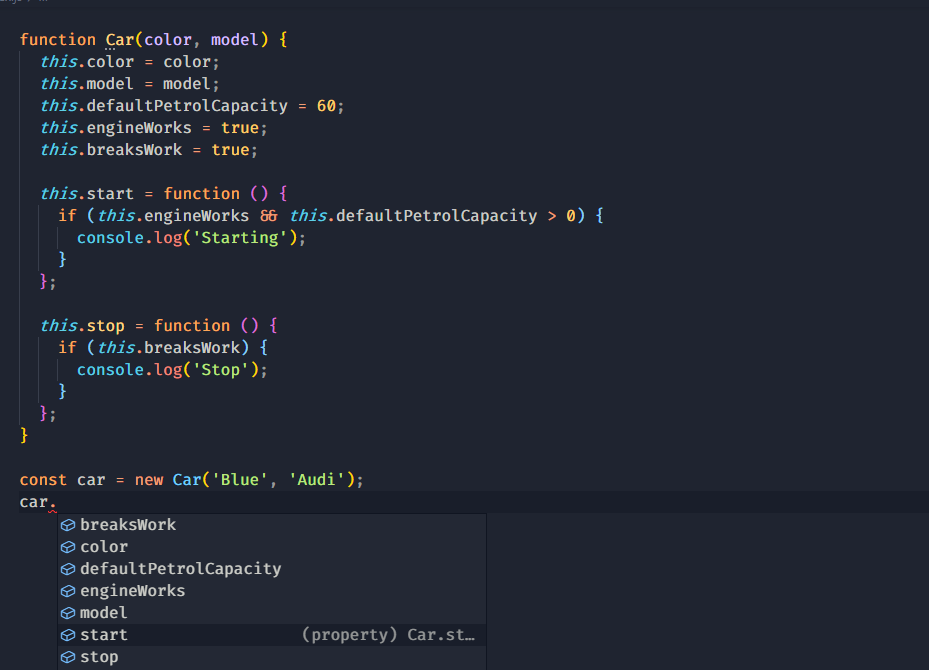The height and width of the screenshot is (670, 929).
Task: Select color from the autocomplete menu
Action: click(104, 546)
